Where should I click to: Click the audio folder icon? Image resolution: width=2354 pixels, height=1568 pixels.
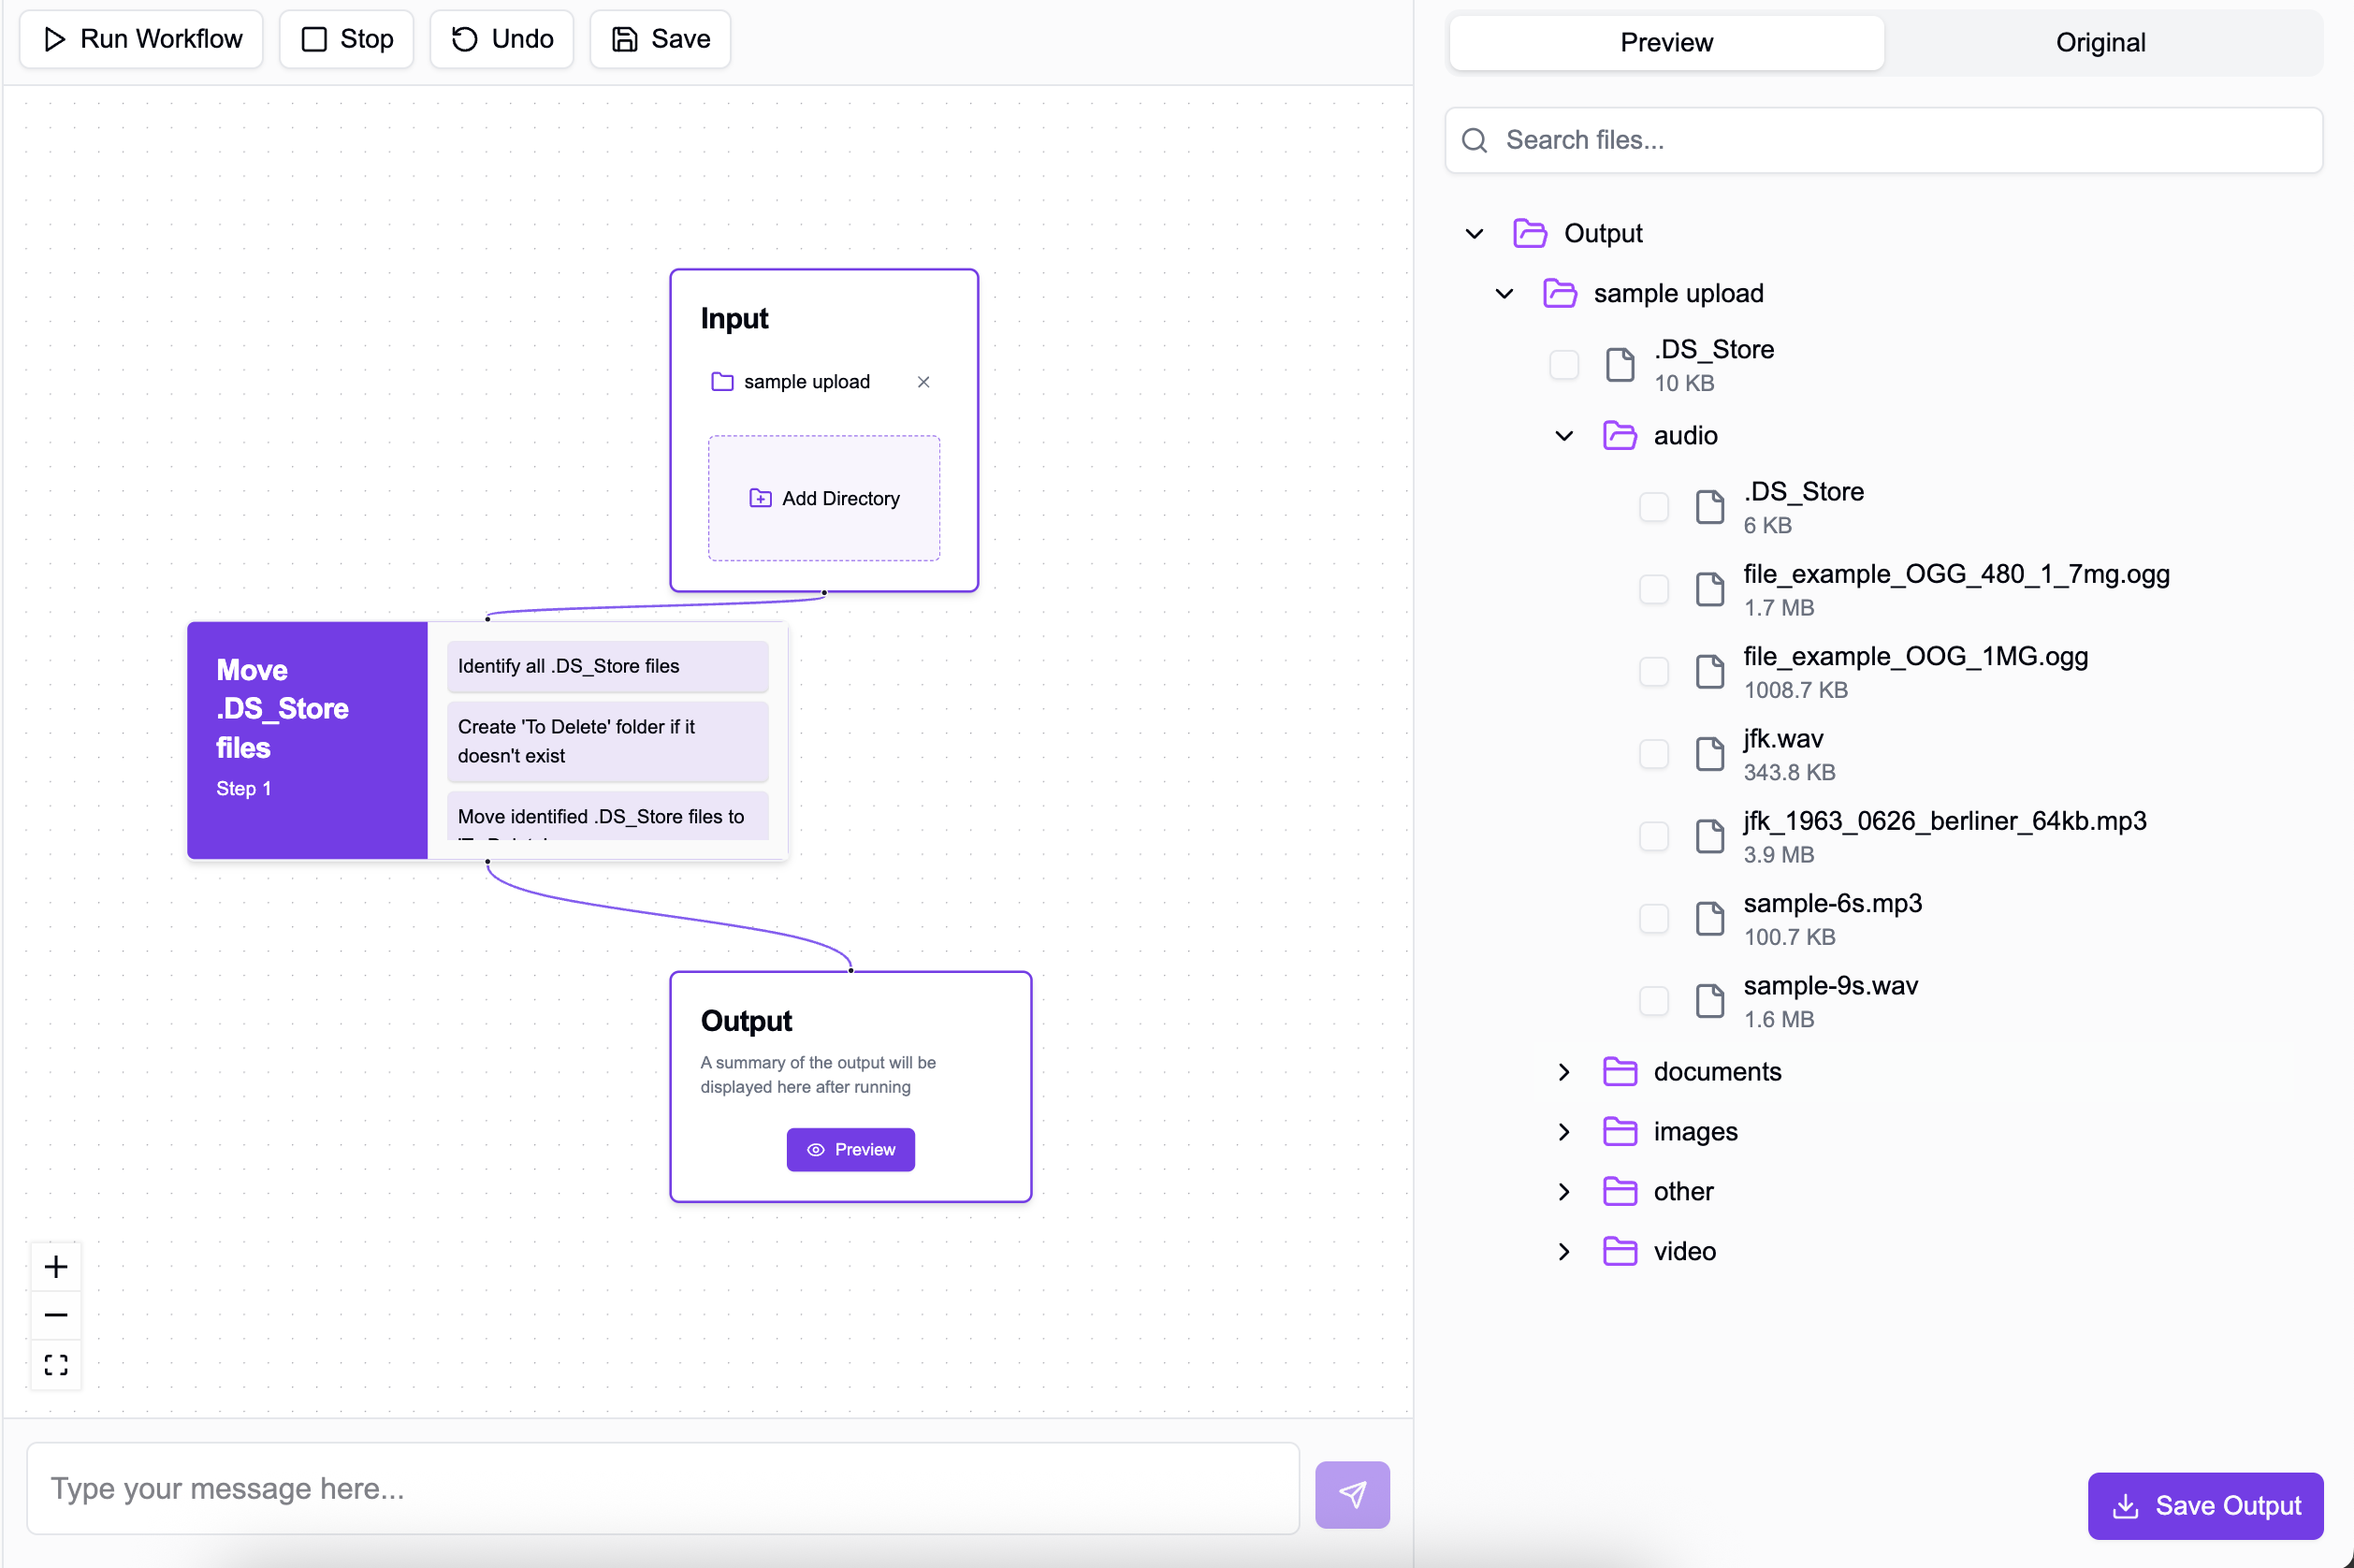coord(1620,435)
